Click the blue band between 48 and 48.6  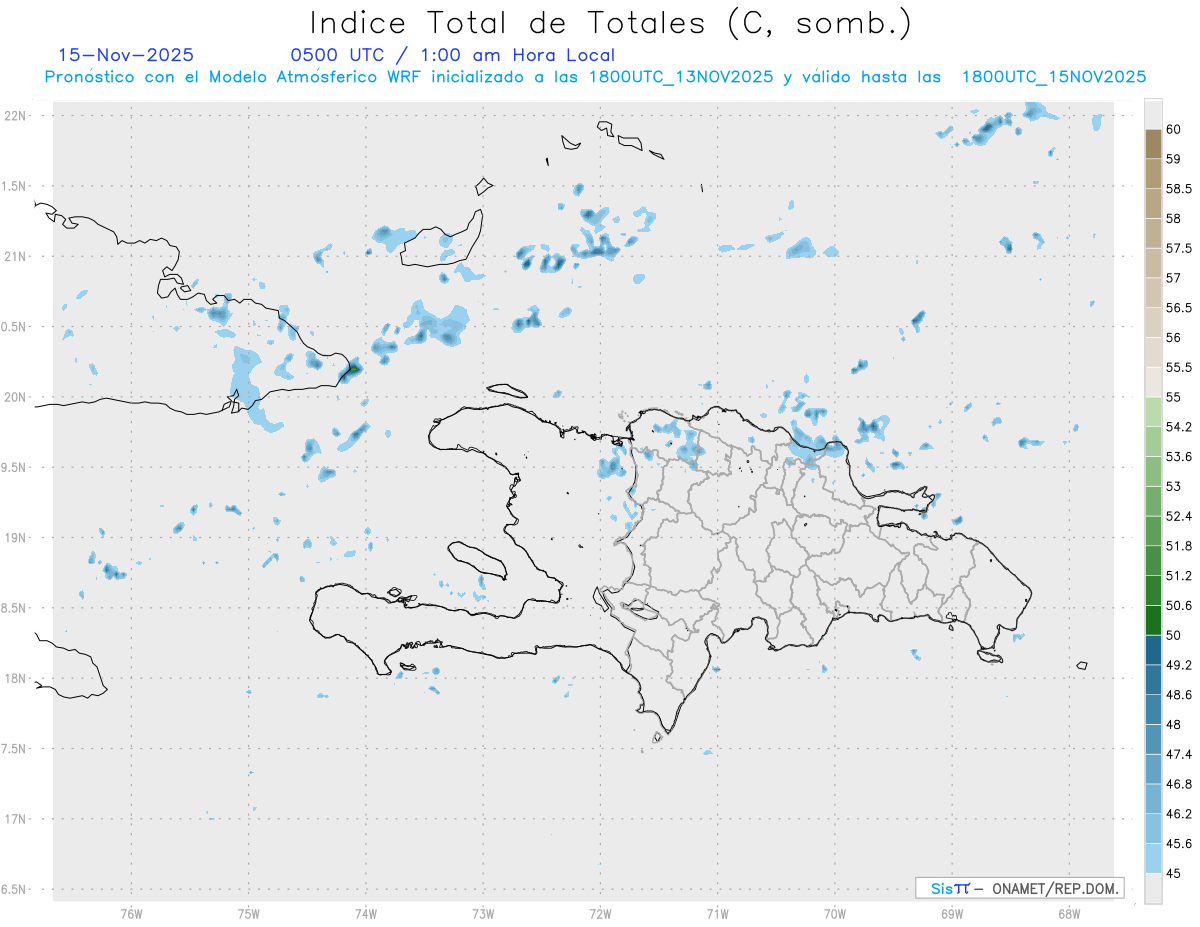click(1153, 709)
